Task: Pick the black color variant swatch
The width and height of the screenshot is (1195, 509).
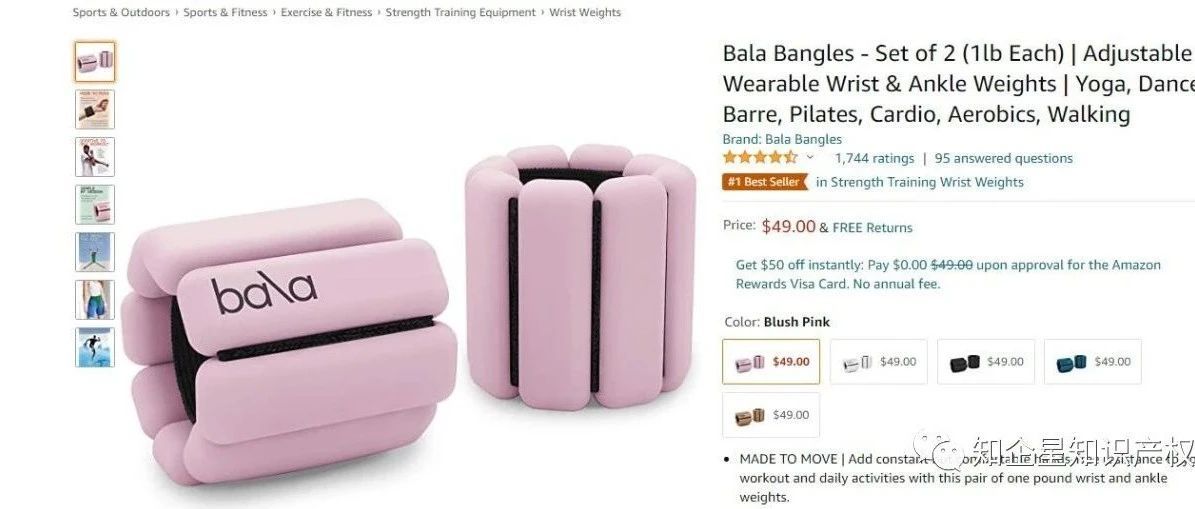Action: [986, 362]
